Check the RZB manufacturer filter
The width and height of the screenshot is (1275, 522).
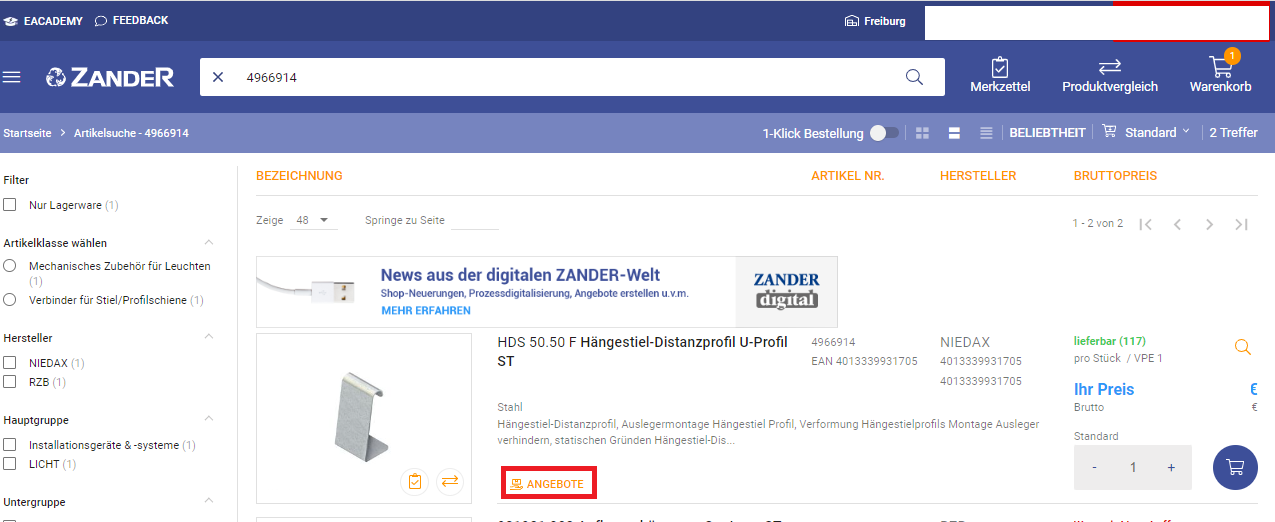[x=10, y=382]
